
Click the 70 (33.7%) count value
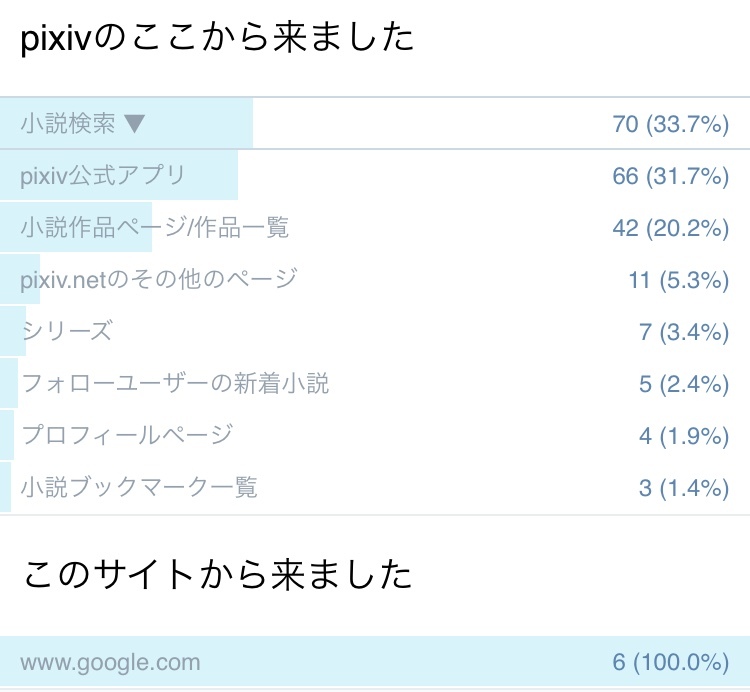[x=671, y=124]
